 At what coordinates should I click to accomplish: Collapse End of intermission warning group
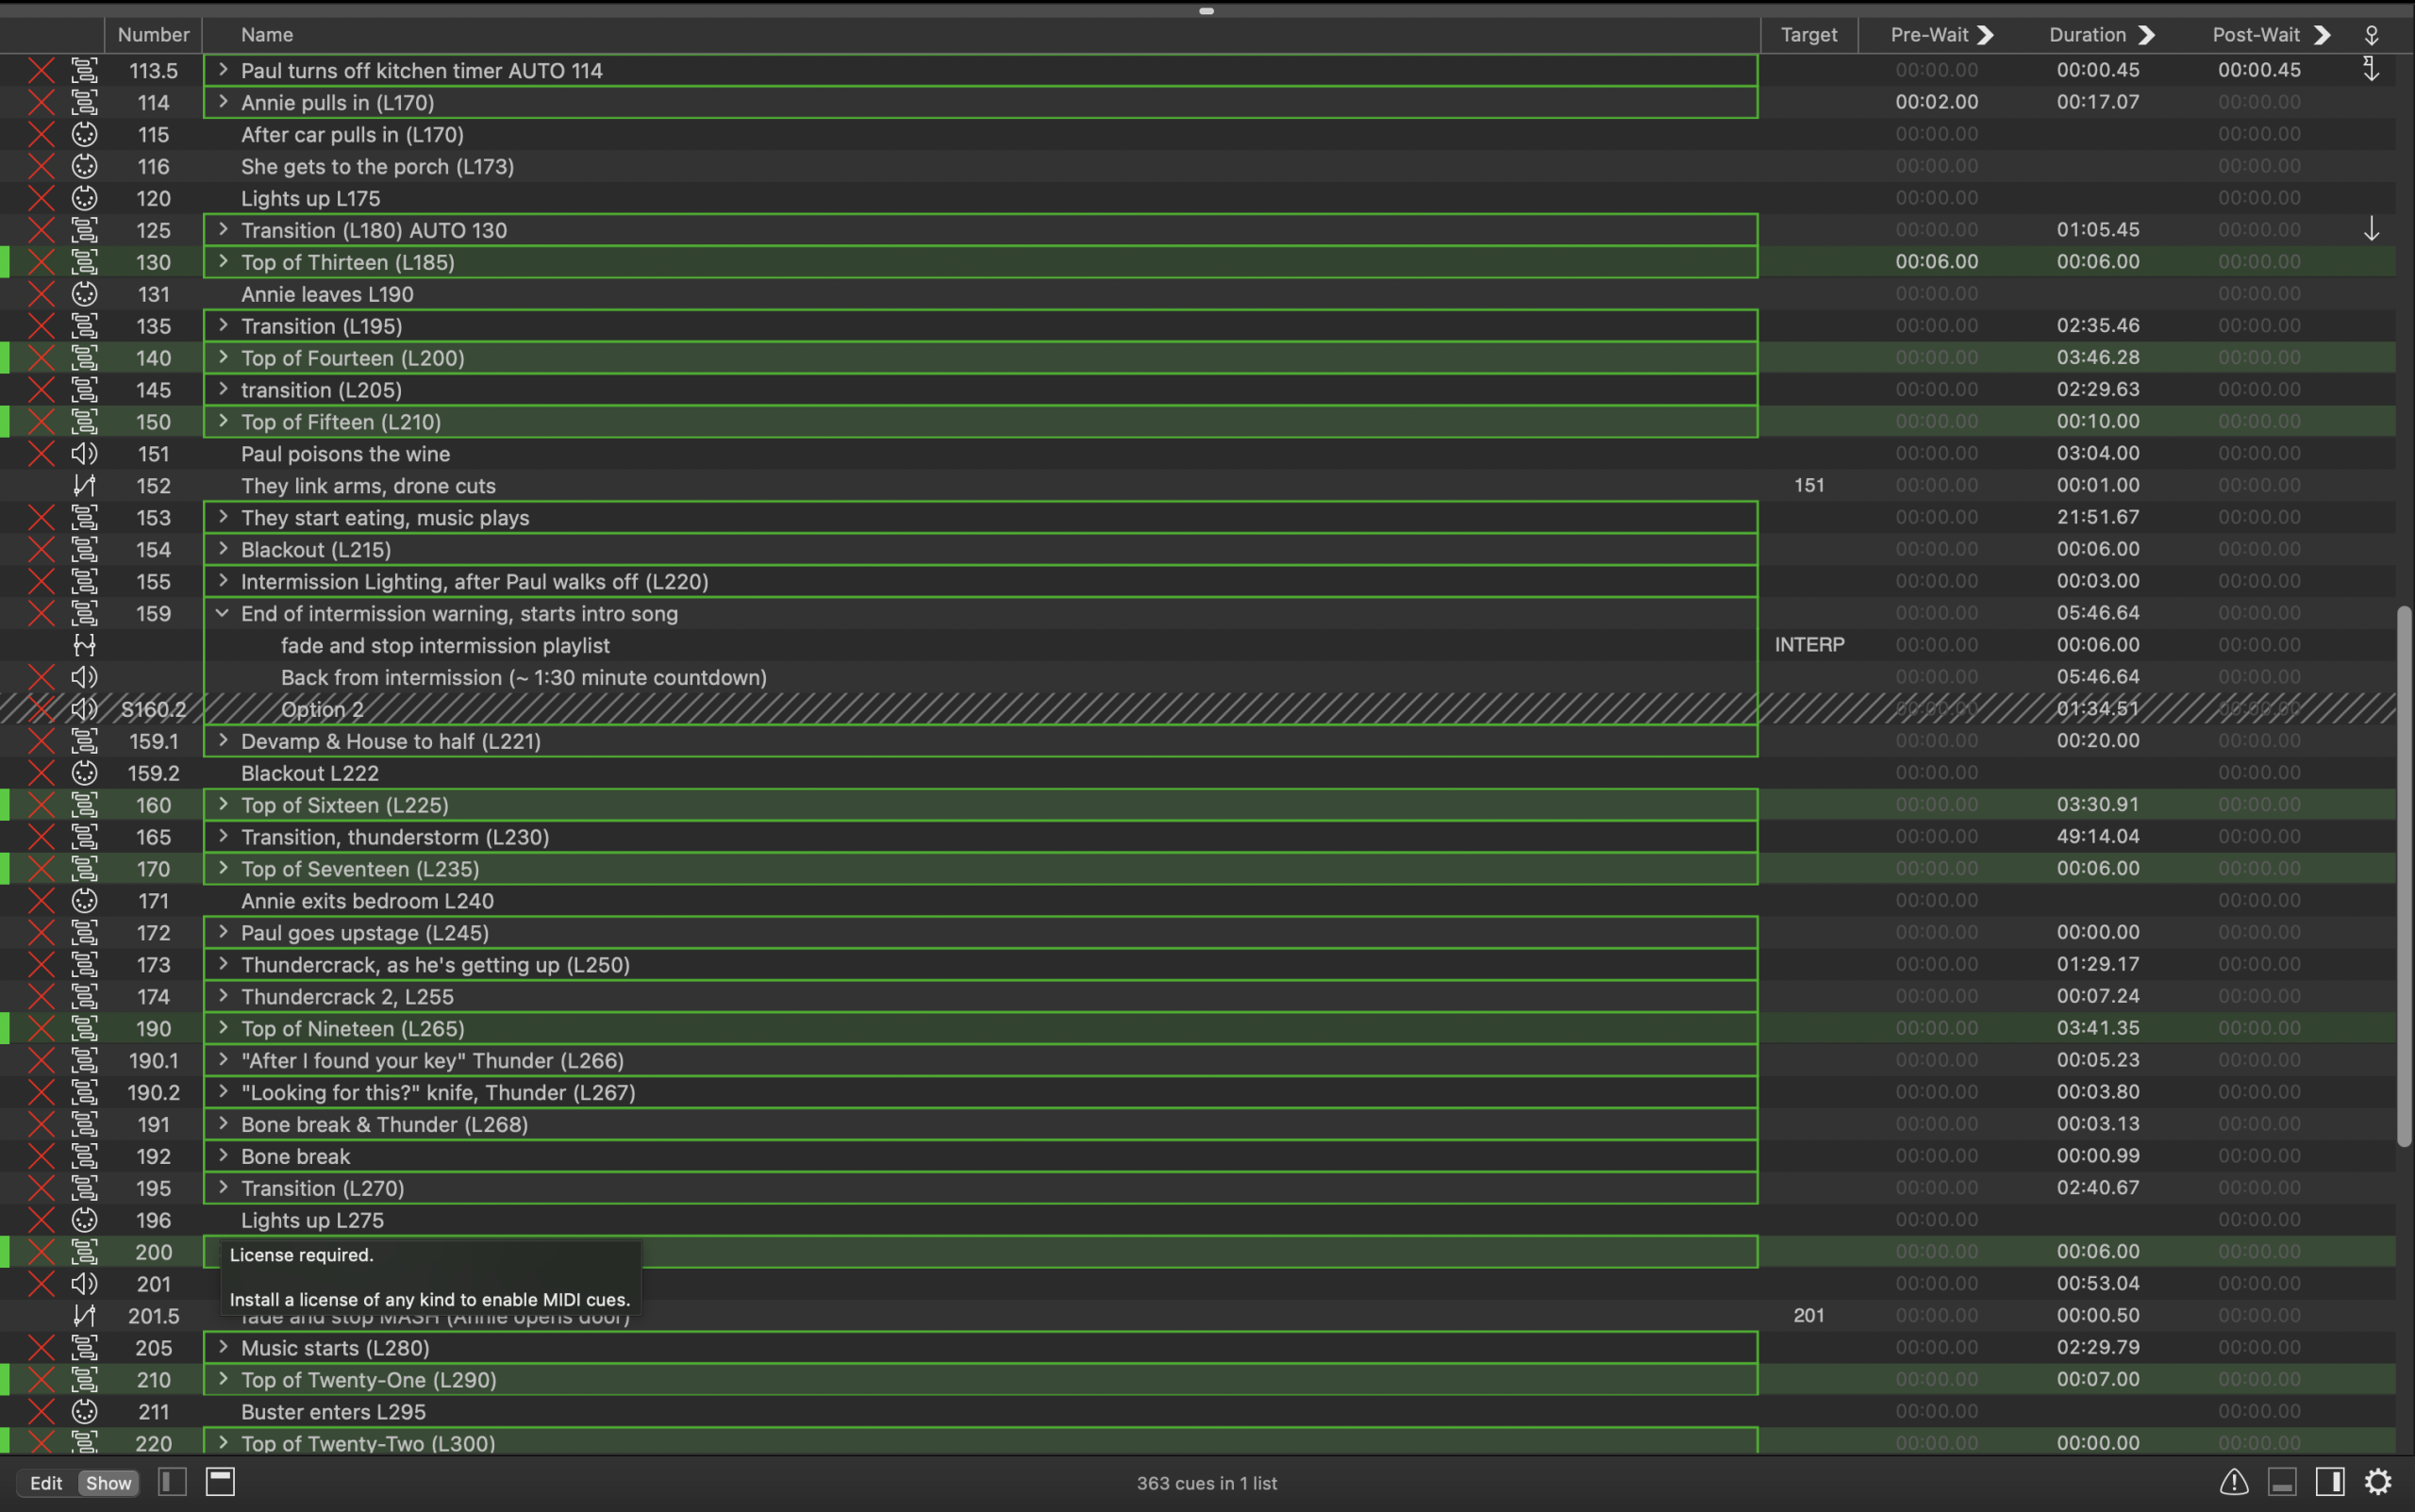[223, 613]
